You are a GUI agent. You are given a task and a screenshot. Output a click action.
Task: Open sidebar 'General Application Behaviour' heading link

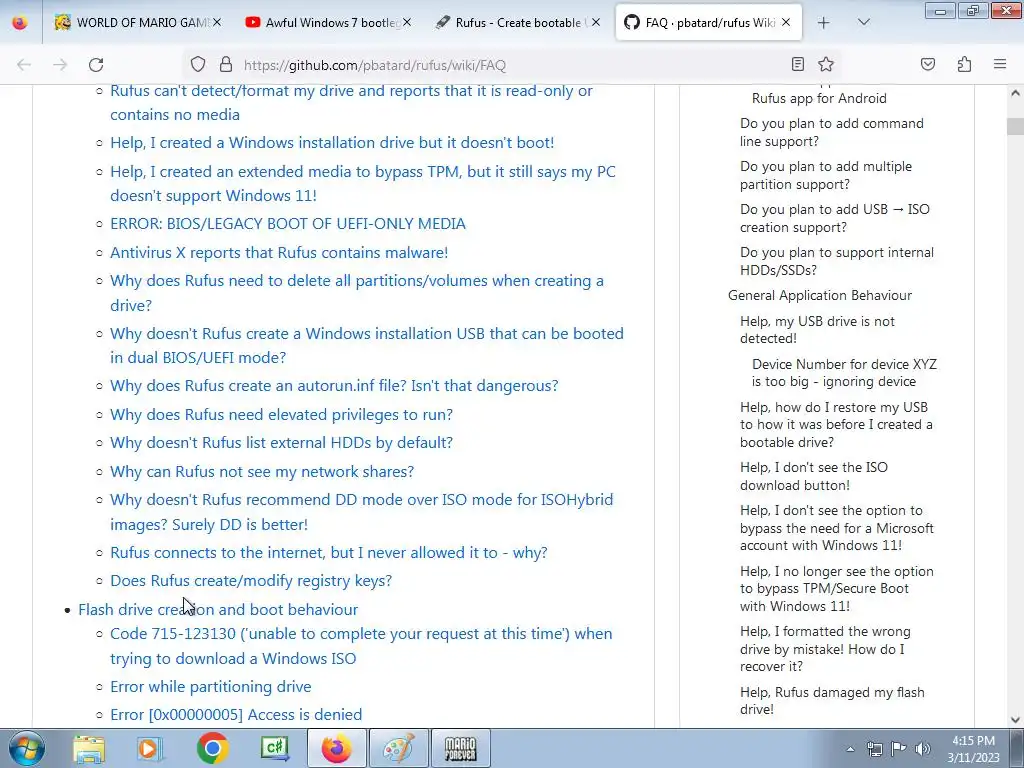820,295
